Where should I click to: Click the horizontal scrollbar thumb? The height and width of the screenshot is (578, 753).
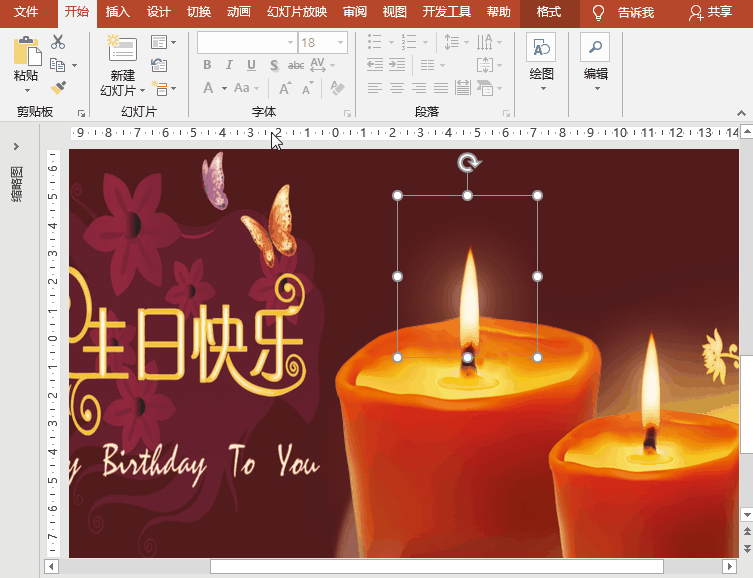tap(437, 566)
